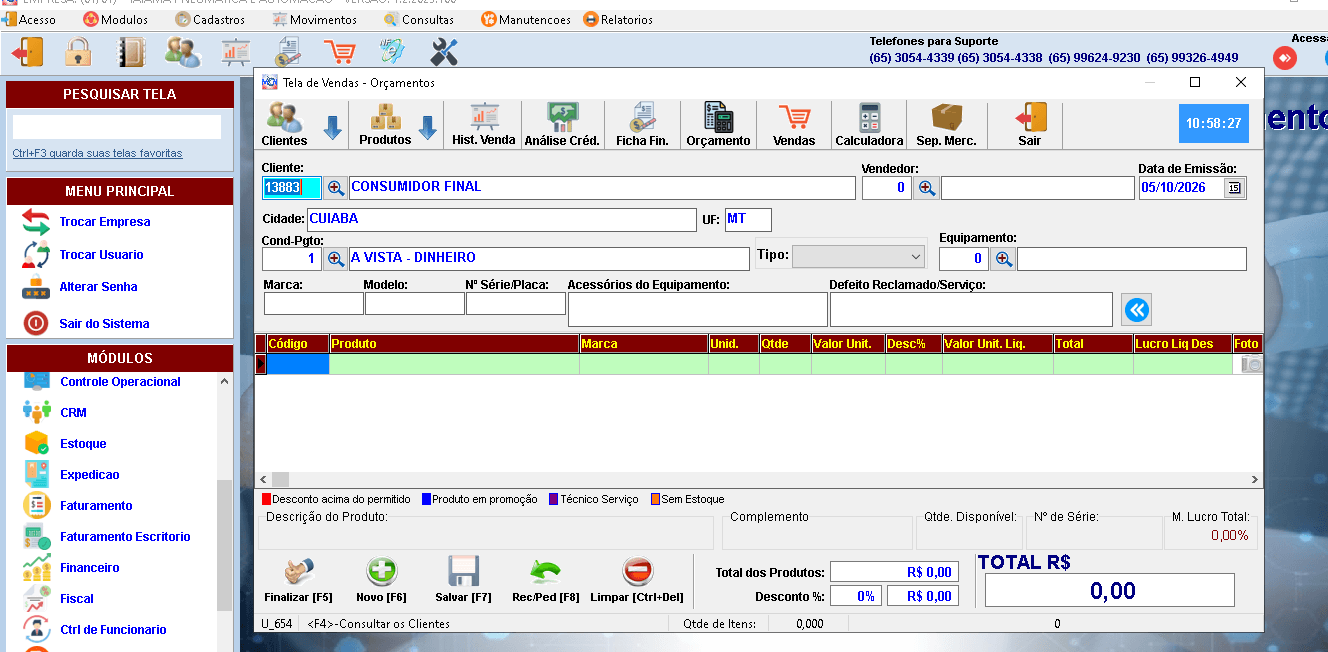Open Análise Créd. credit analysis

click(x=562, y=125)
